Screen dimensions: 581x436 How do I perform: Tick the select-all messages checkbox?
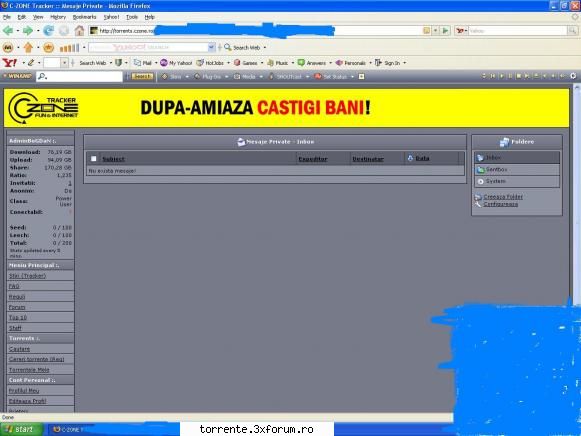tap(94, 159)
